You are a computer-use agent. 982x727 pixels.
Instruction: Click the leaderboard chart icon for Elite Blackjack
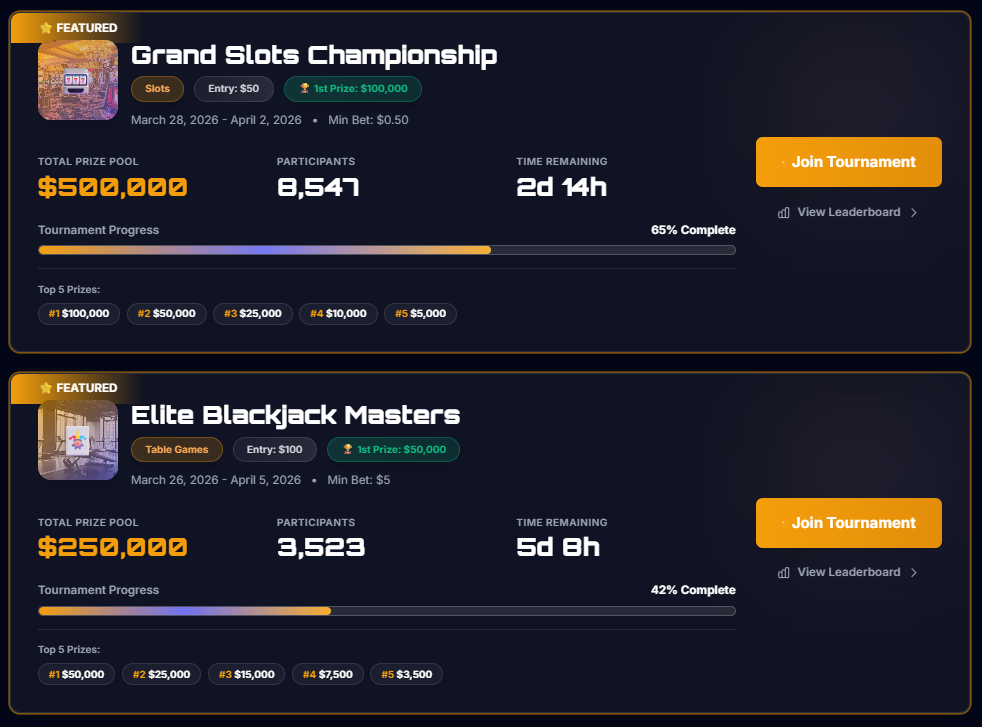click(x=783, y=573)
